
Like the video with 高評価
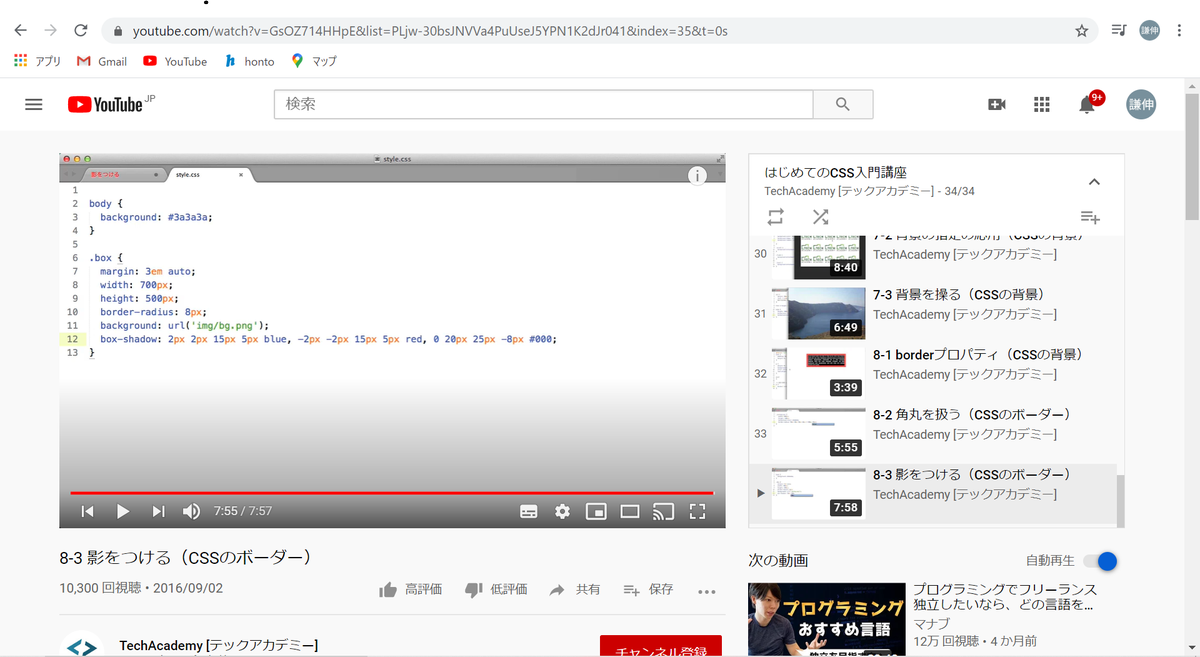(410, 590)
